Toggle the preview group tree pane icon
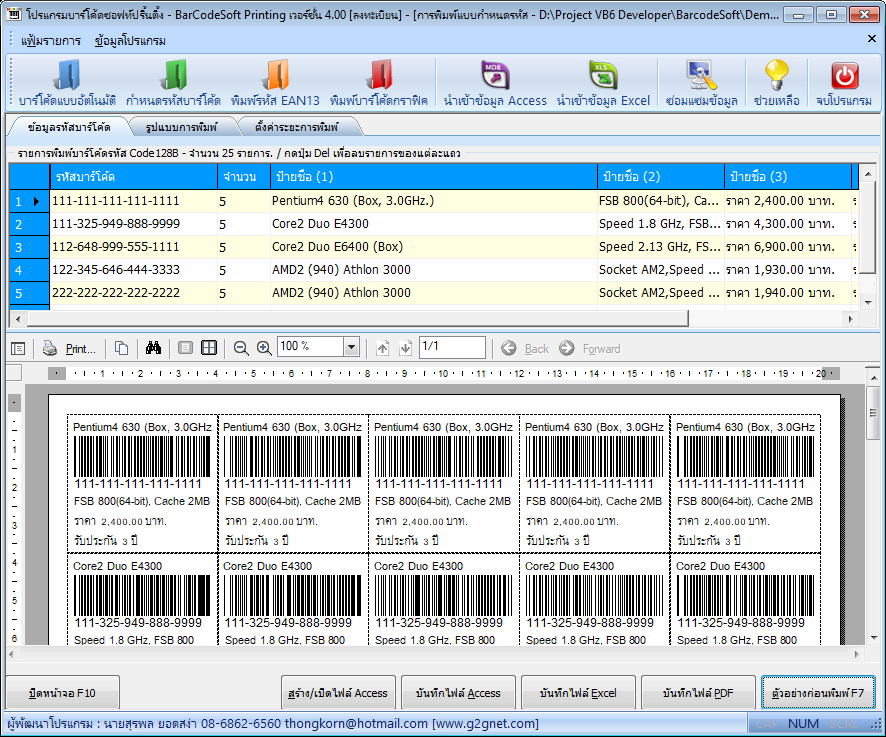The width and height of the screenshot is (886, 737). [18, 349]
